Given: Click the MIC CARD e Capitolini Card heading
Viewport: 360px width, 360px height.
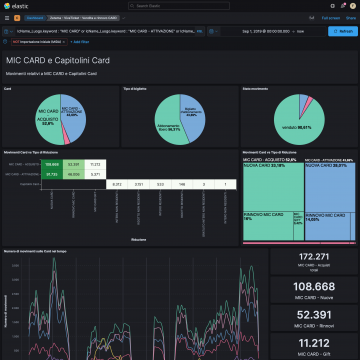Looking at the screenshot, I should 58,60.
